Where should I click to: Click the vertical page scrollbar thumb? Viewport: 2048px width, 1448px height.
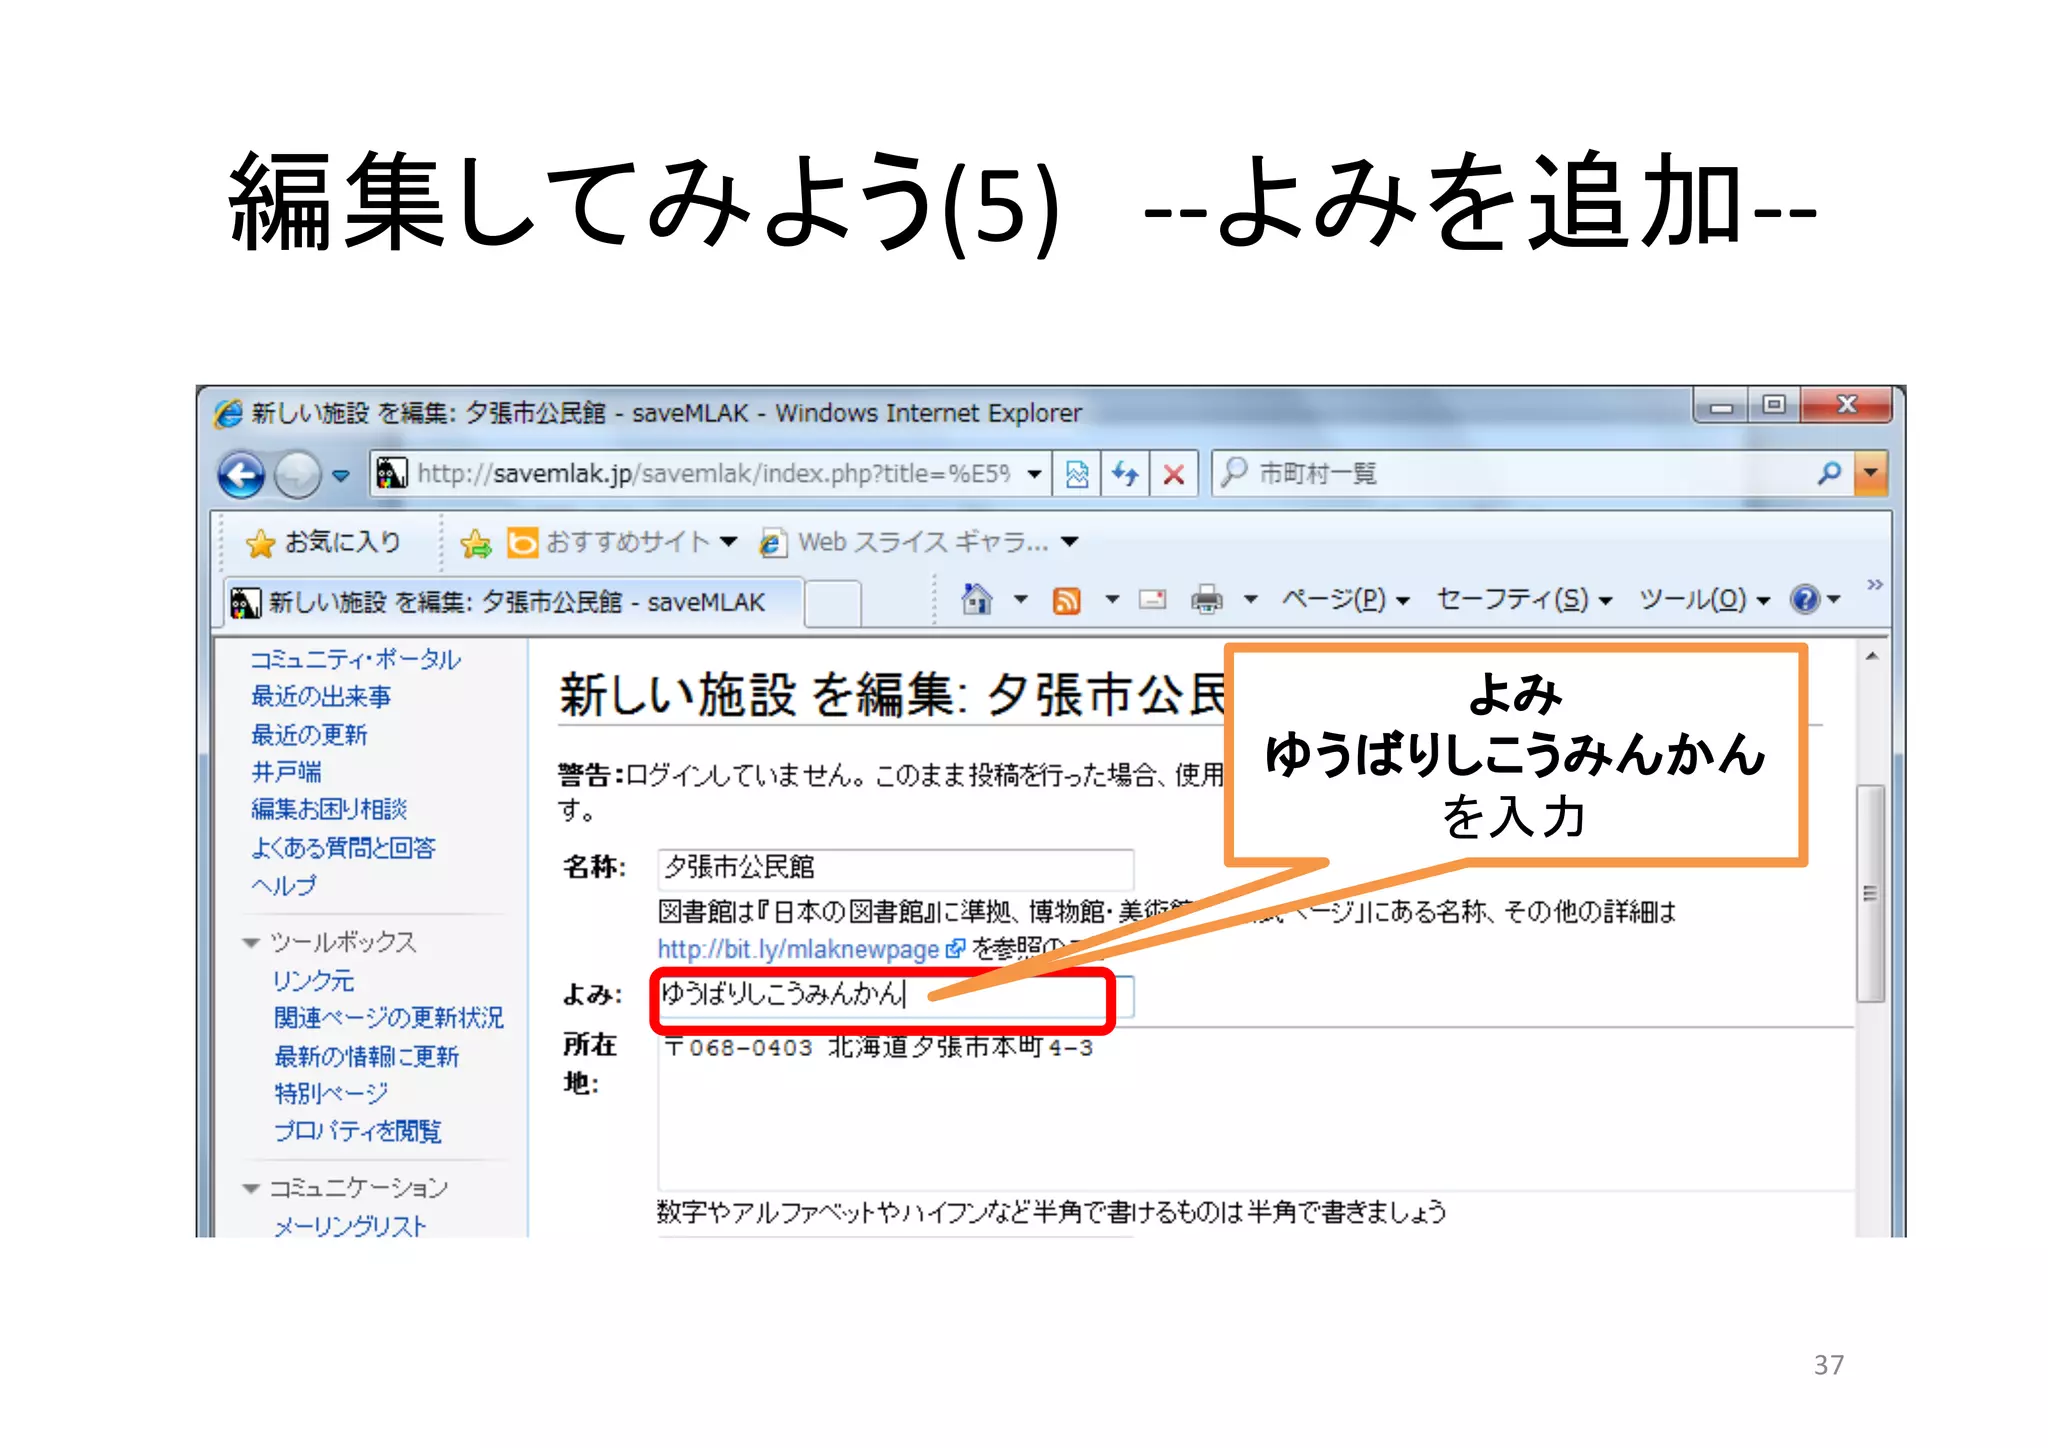pyautogui.click(x=1870, y=892)
